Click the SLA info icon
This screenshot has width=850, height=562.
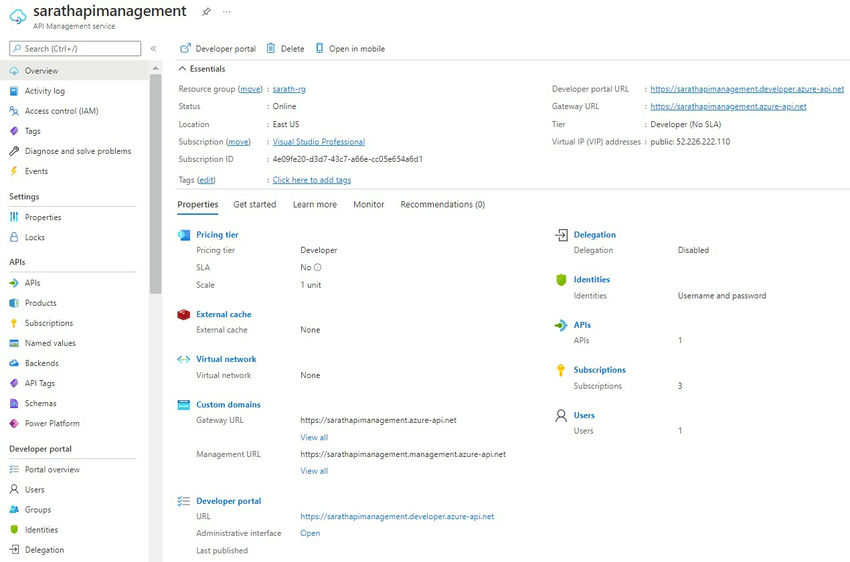(x=318, y=268)
